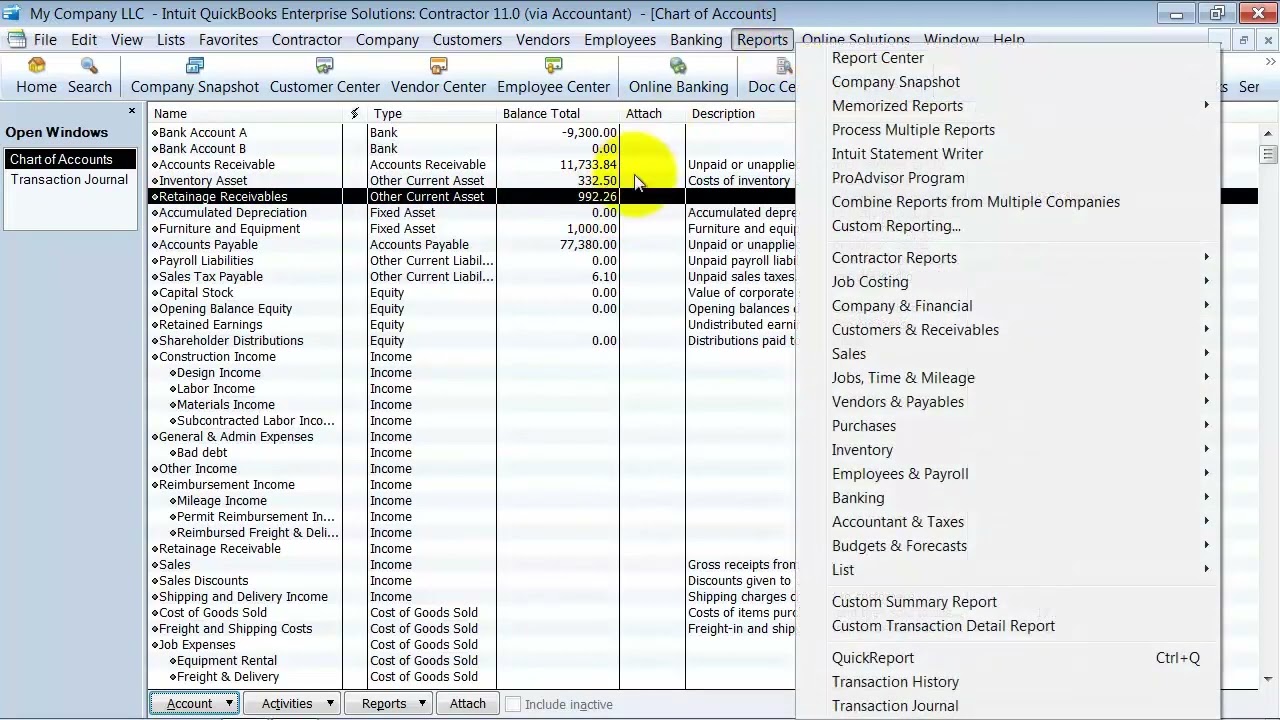Select the Mileage Income subaccount
1280x720 pixels.
472,500
